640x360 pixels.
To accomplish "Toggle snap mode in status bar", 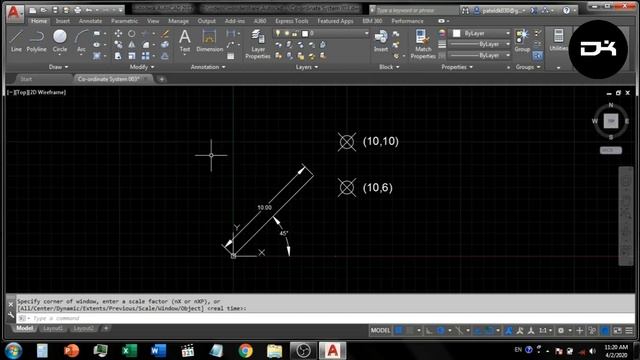I will (x=410, y=331).
